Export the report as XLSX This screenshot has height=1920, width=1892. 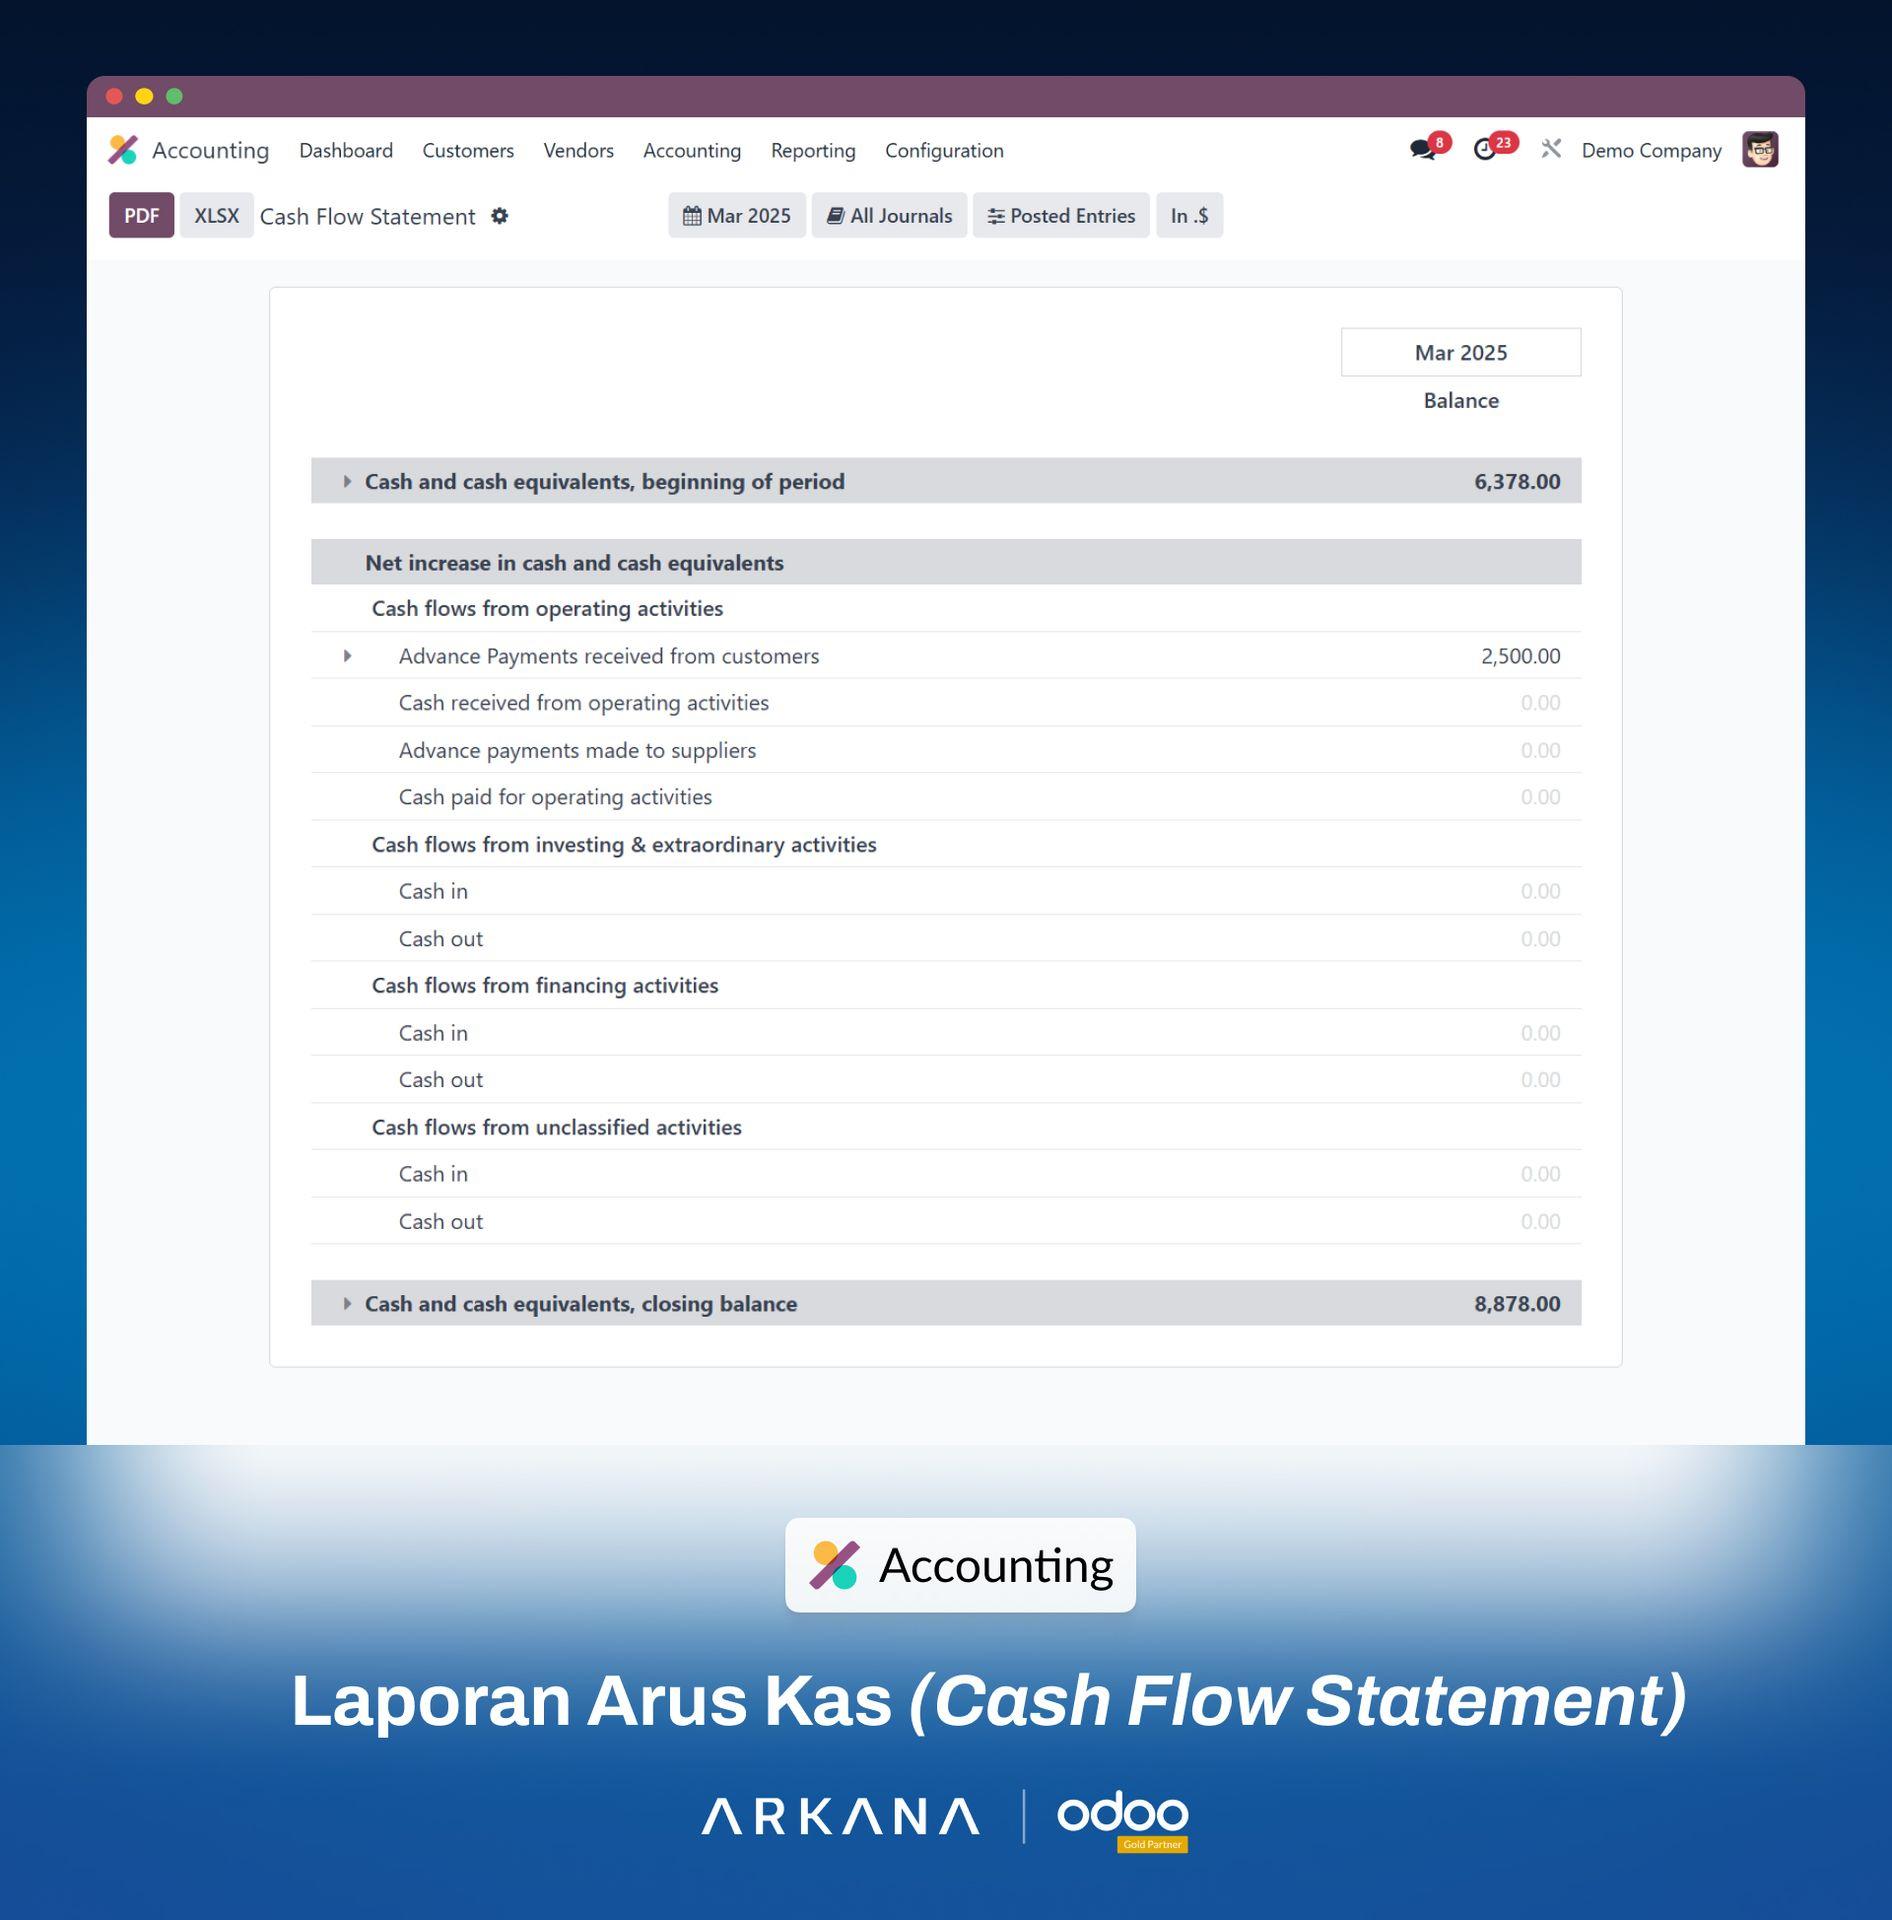[x=216, y=215]
